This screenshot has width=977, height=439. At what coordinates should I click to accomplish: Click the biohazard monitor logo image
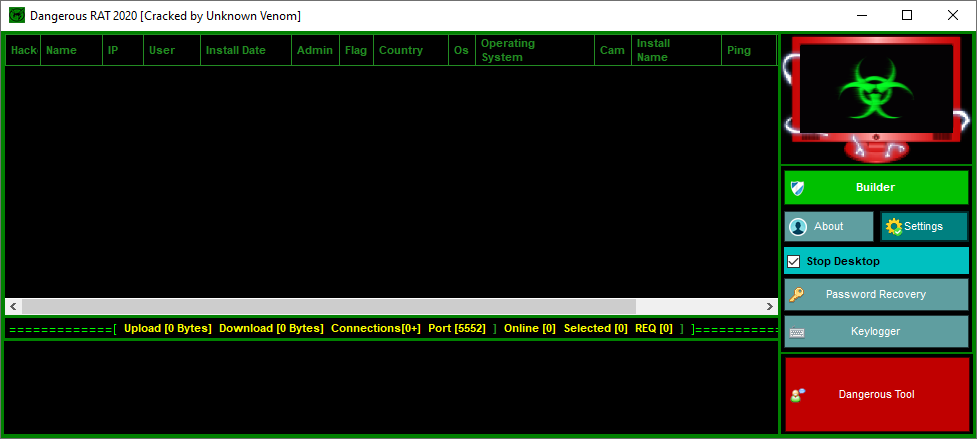[875, 100]
